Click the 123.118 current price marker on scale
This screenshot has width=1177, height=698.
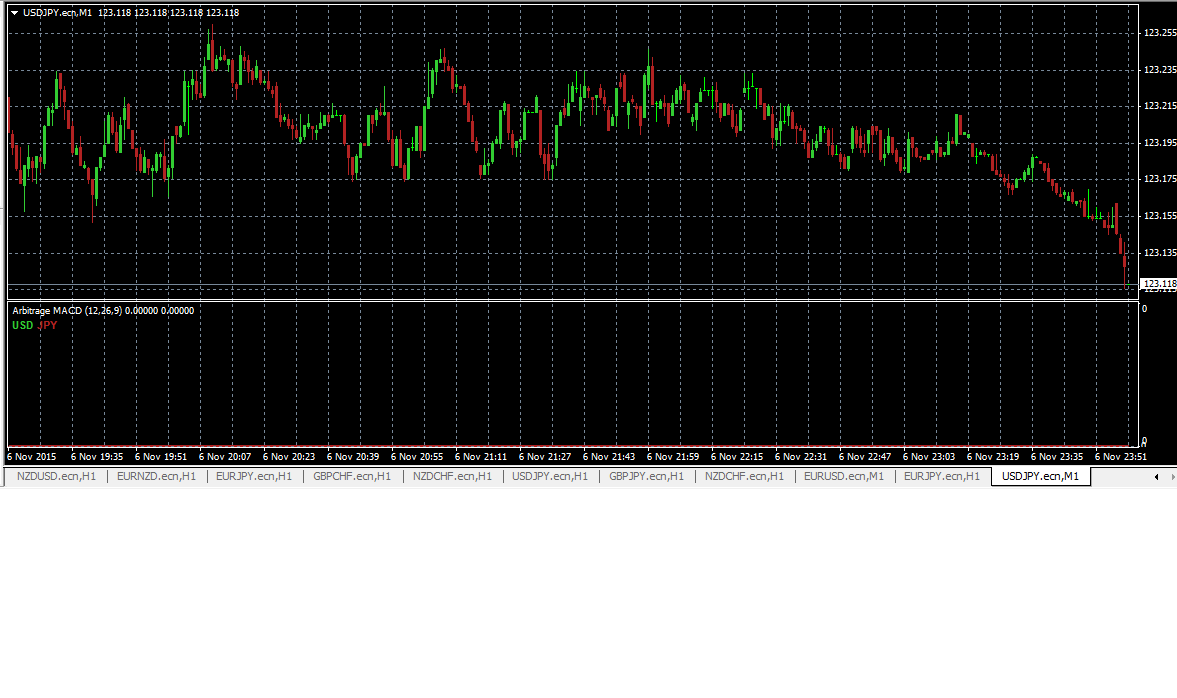1157,283
